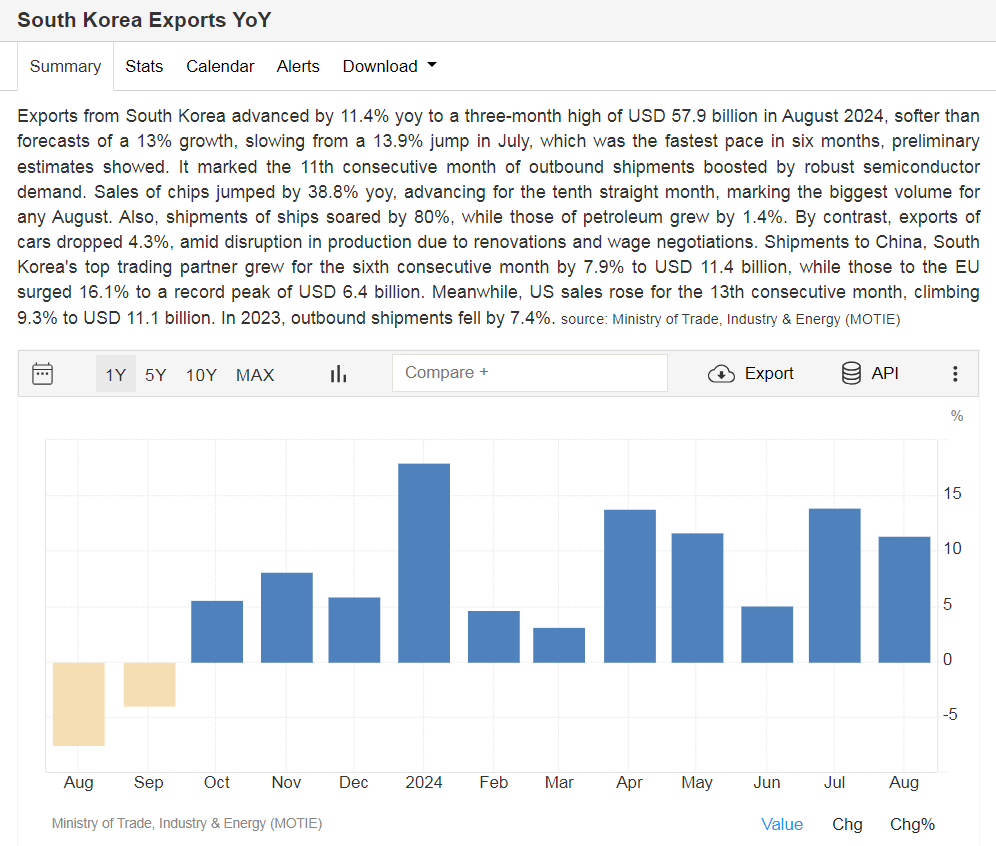Viewport: 996px width, 846px height.
Task: Switch chart to 10Y range
Action: pos(201,375)
